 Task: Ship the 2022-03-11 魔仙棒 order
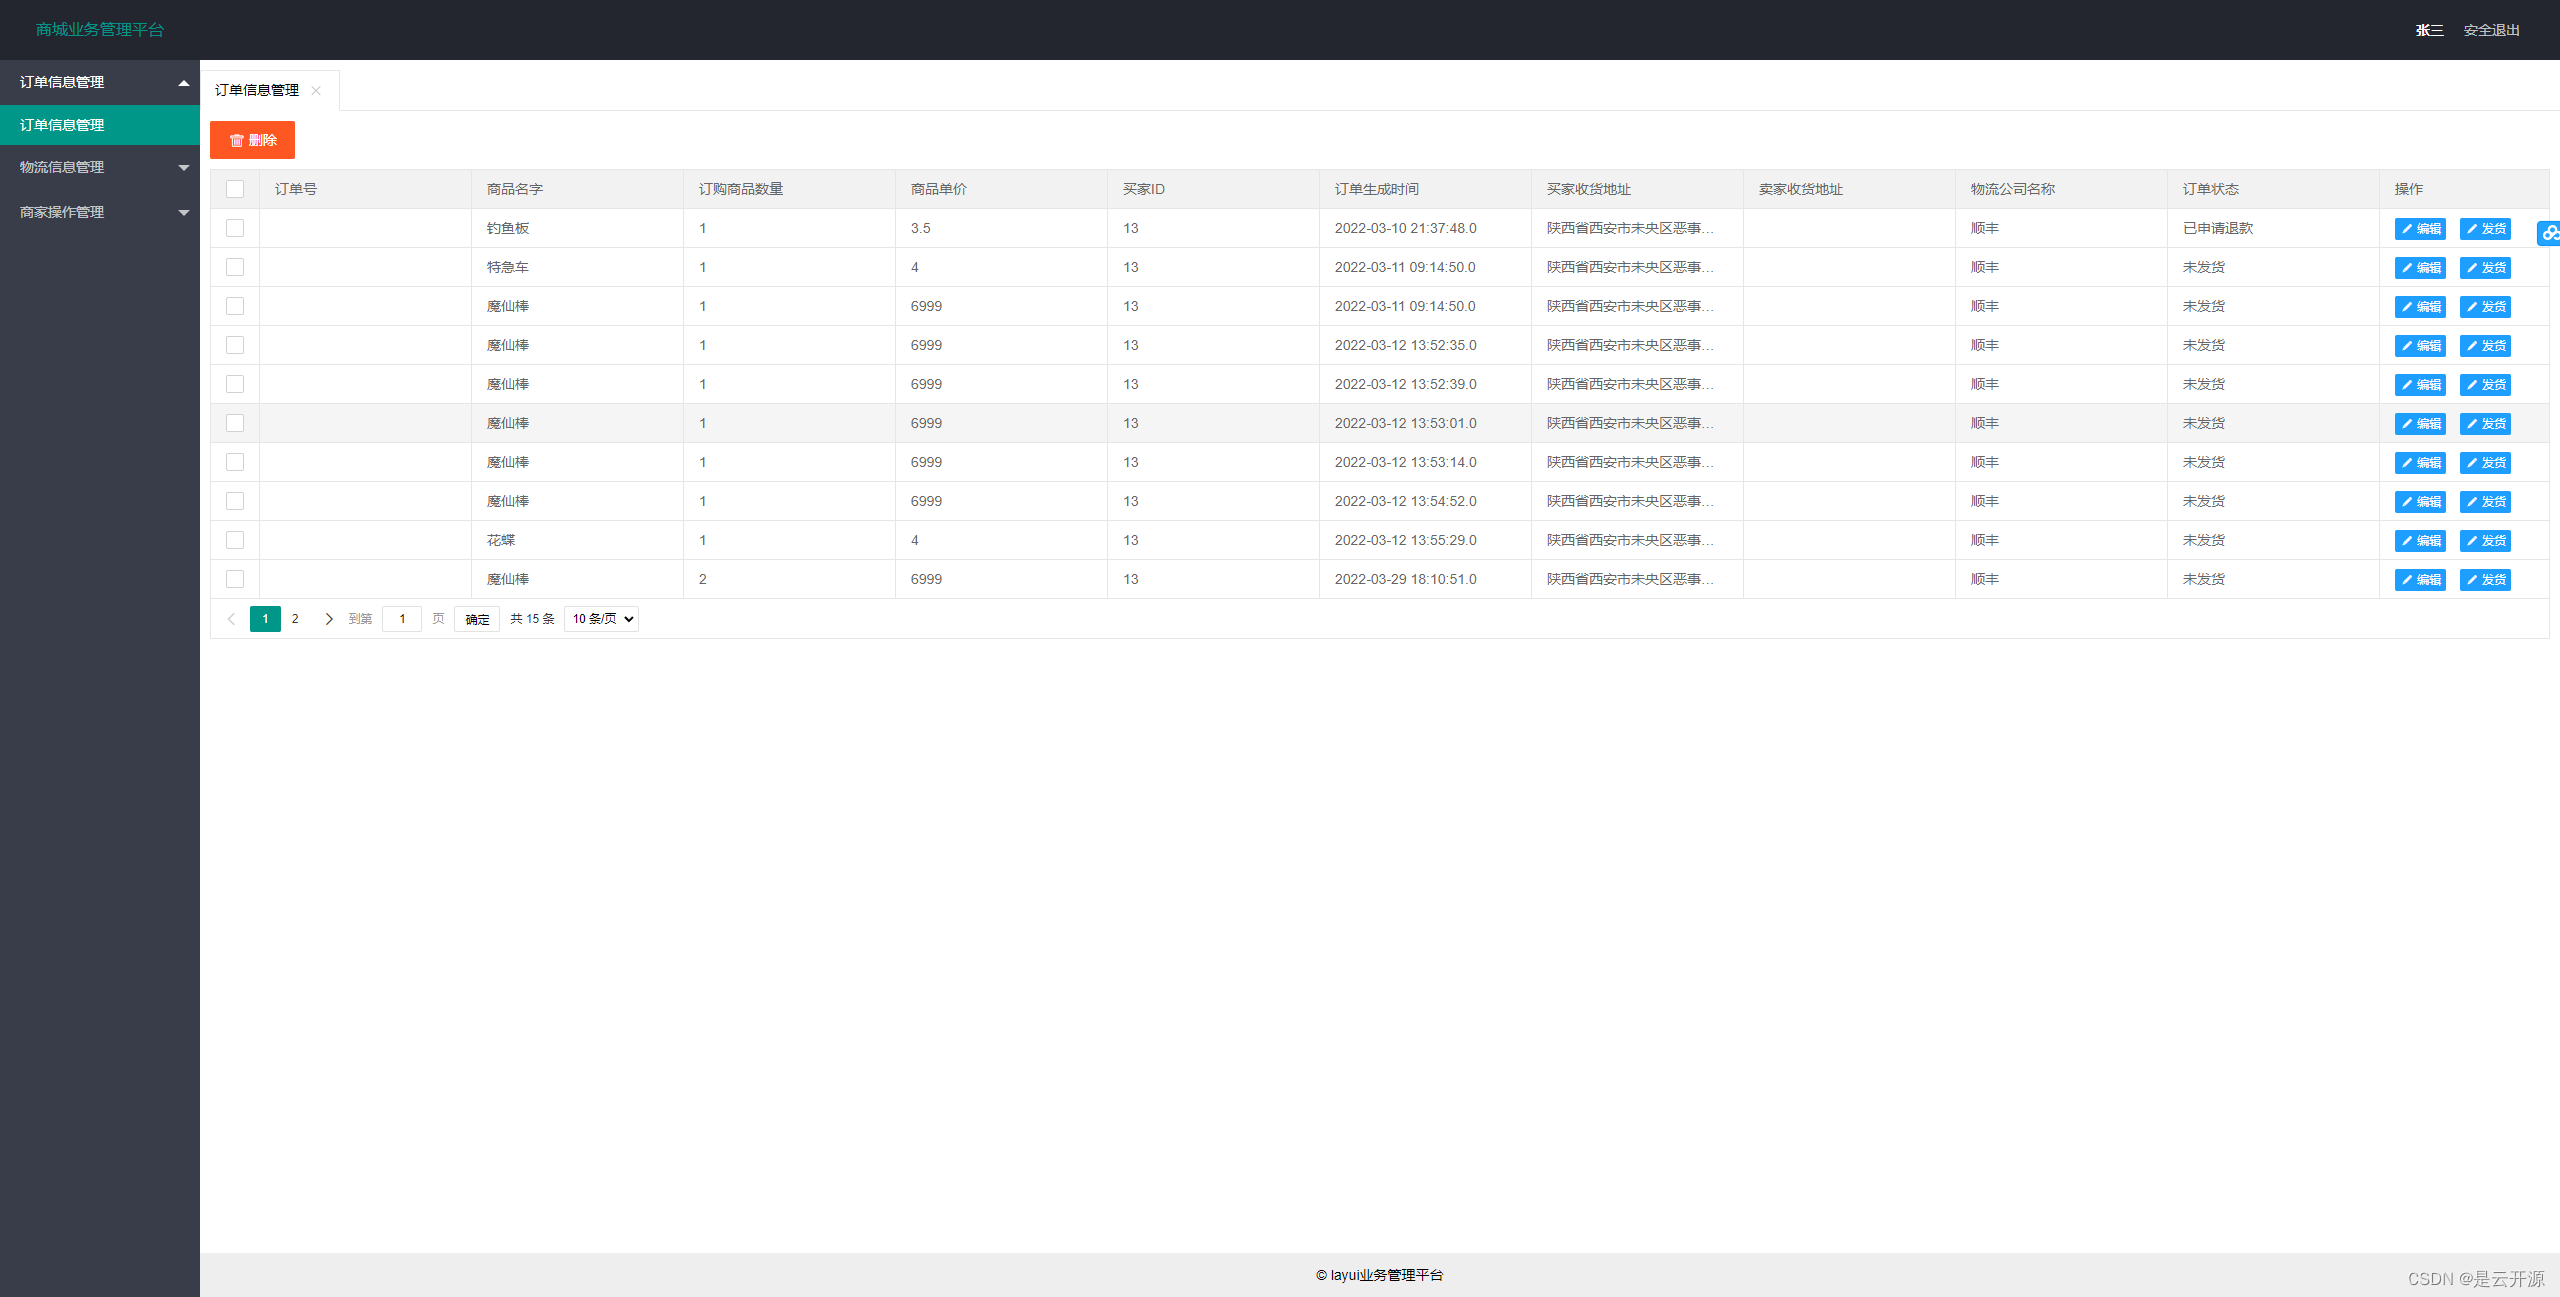click(x=2485, y=307)
